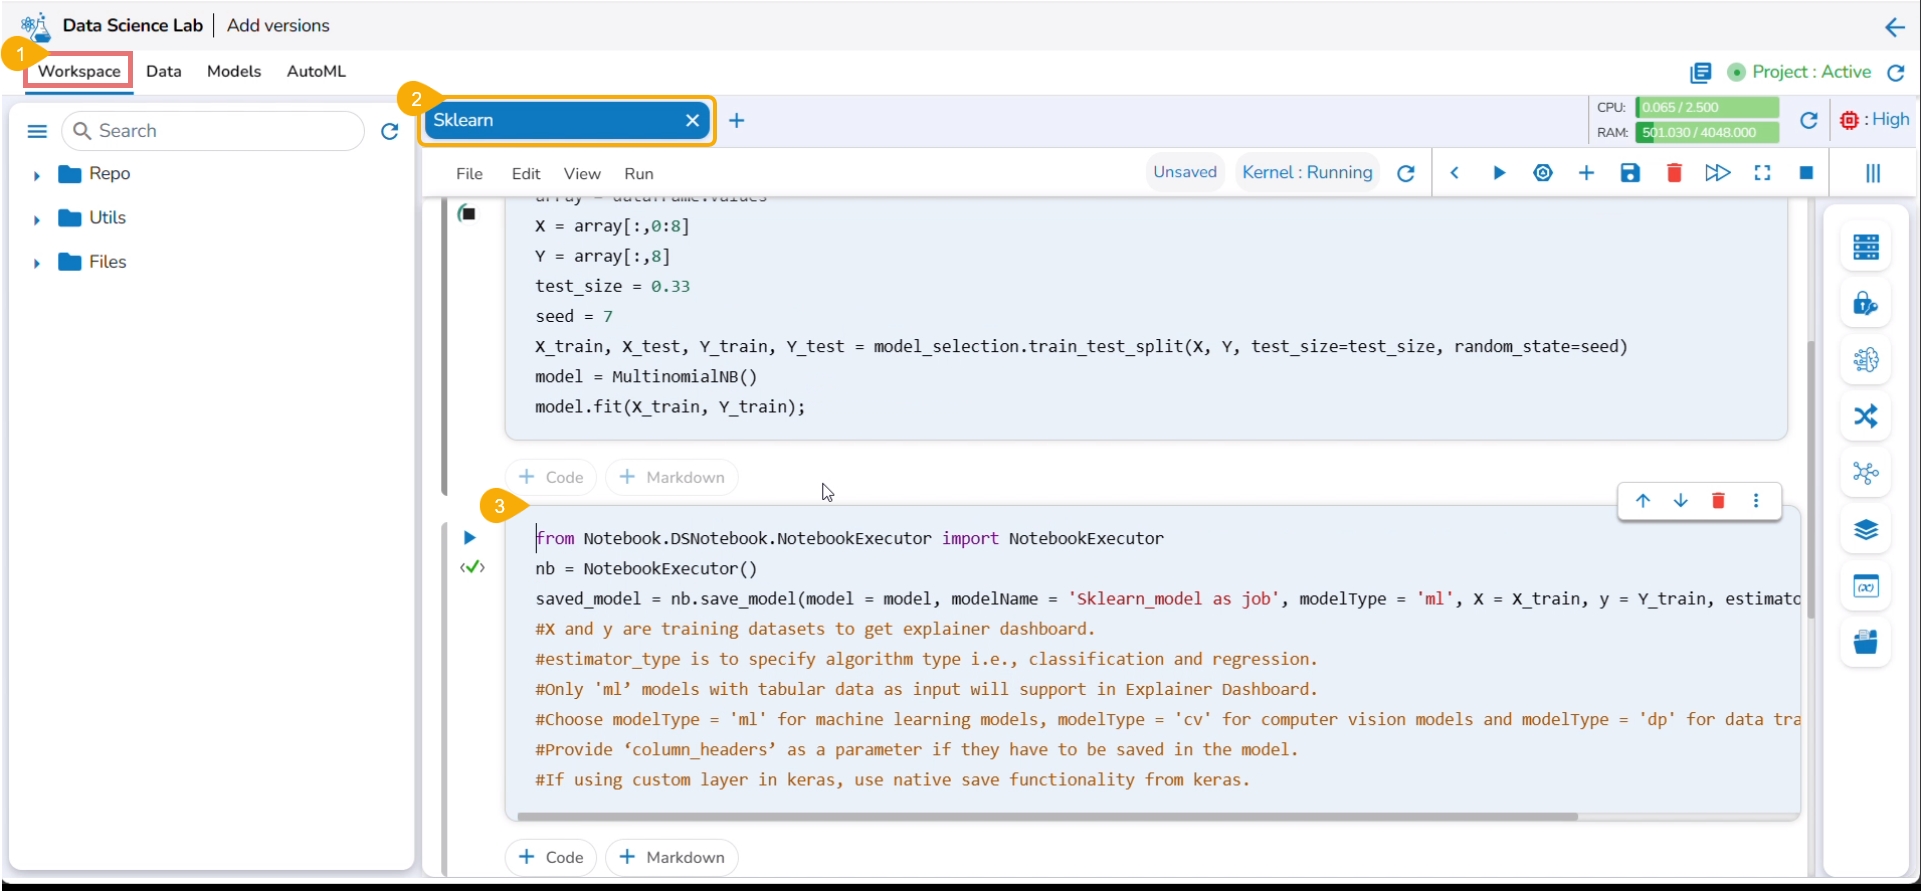Viewport: 1921px width, 891px height.
Task: Click the algorithms shuffle icon in right sidebar
Action: [1865, 416]
